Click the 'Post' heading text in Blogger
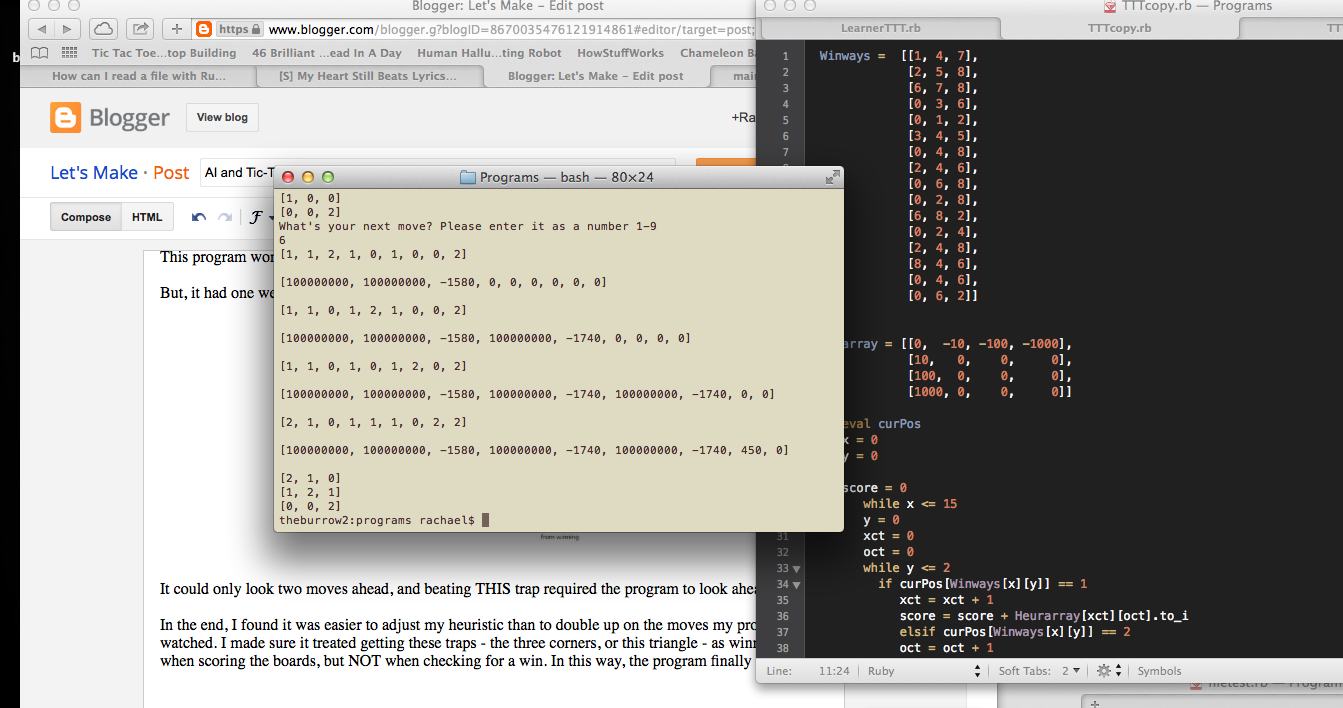1343x708 pixels. point(171,173)
